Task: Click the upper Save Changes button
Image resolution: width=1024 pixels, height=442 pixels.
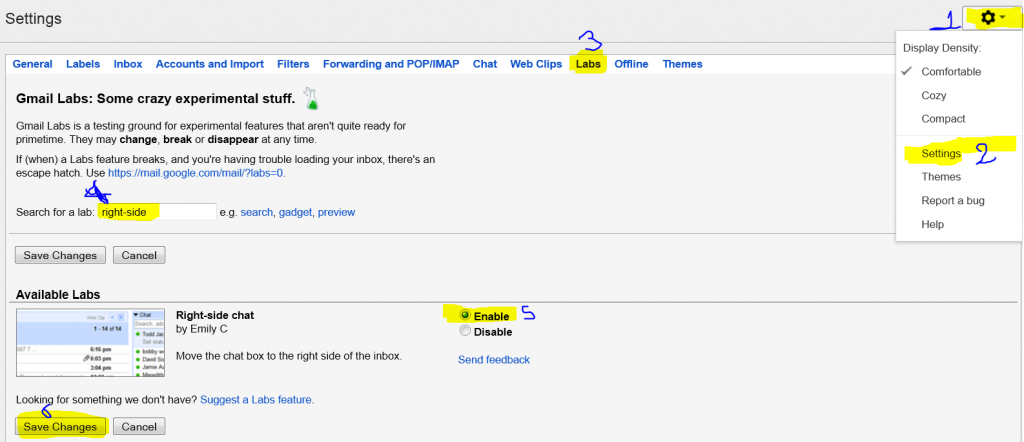Action: pyautogui.click(x=60, y=255)
